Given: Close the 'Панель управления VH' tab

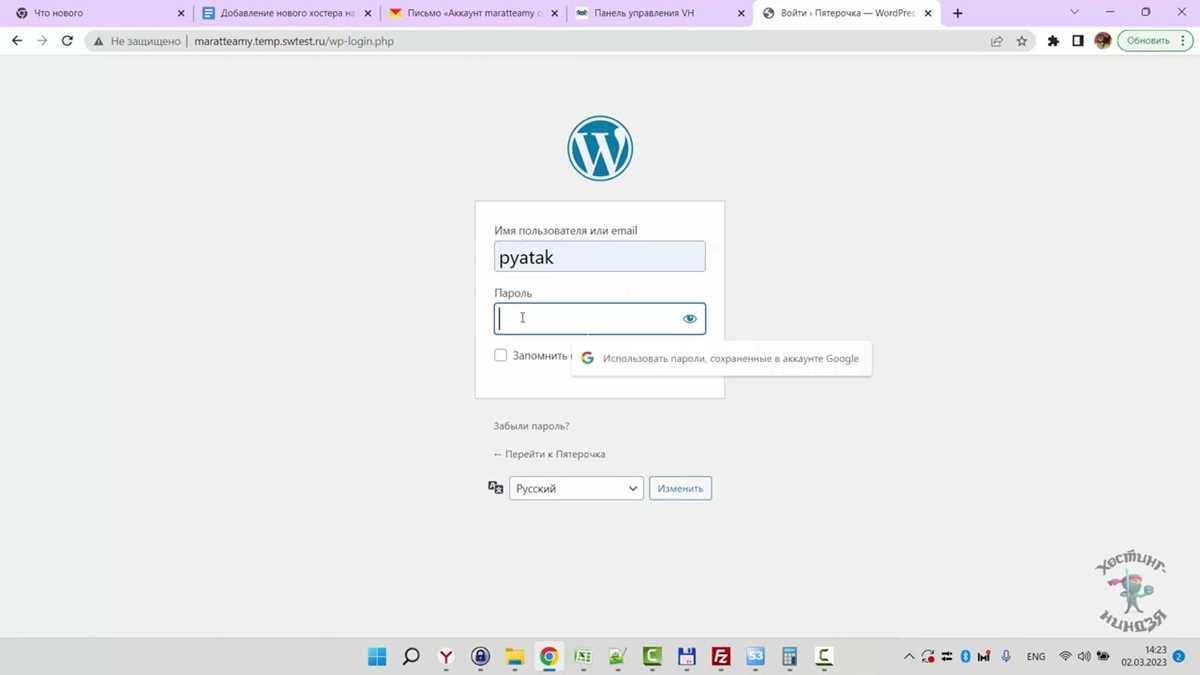Looking at the screenshot, I should point(740,13).
